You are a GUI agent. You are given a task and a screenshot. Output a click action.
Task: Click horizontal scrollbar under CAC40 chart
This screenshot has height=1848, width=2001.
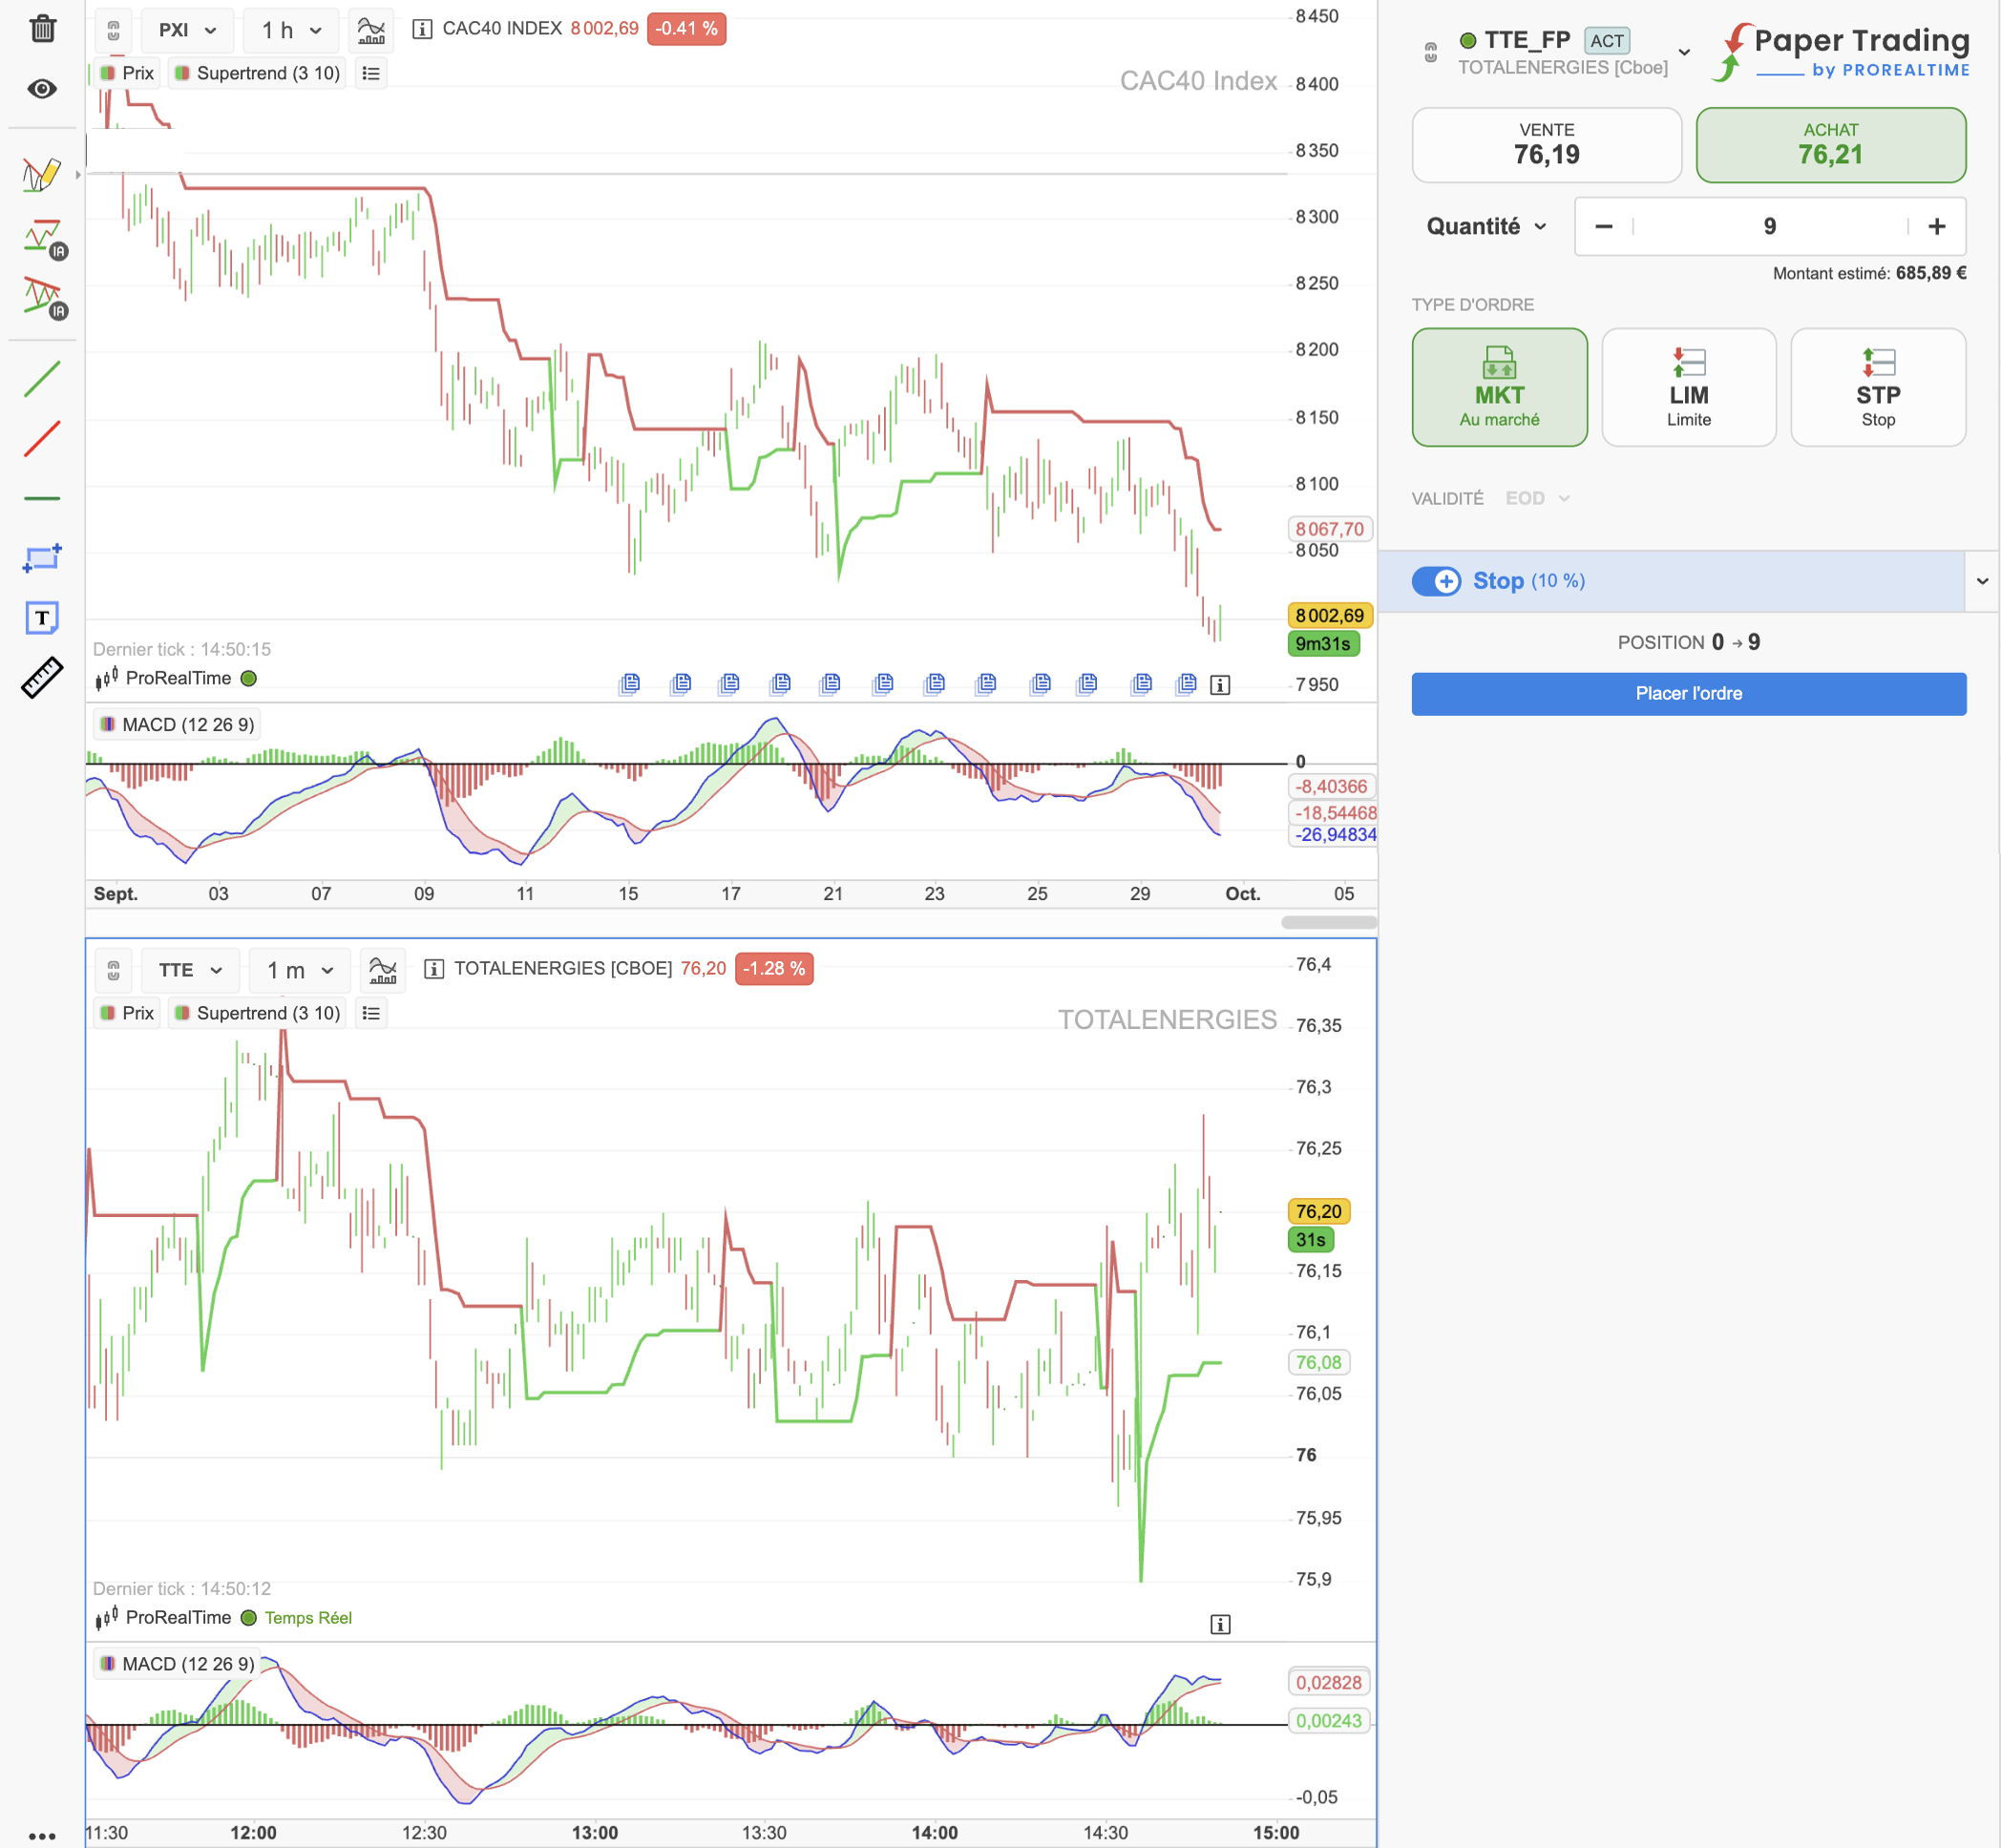(x=1328, y=922)
